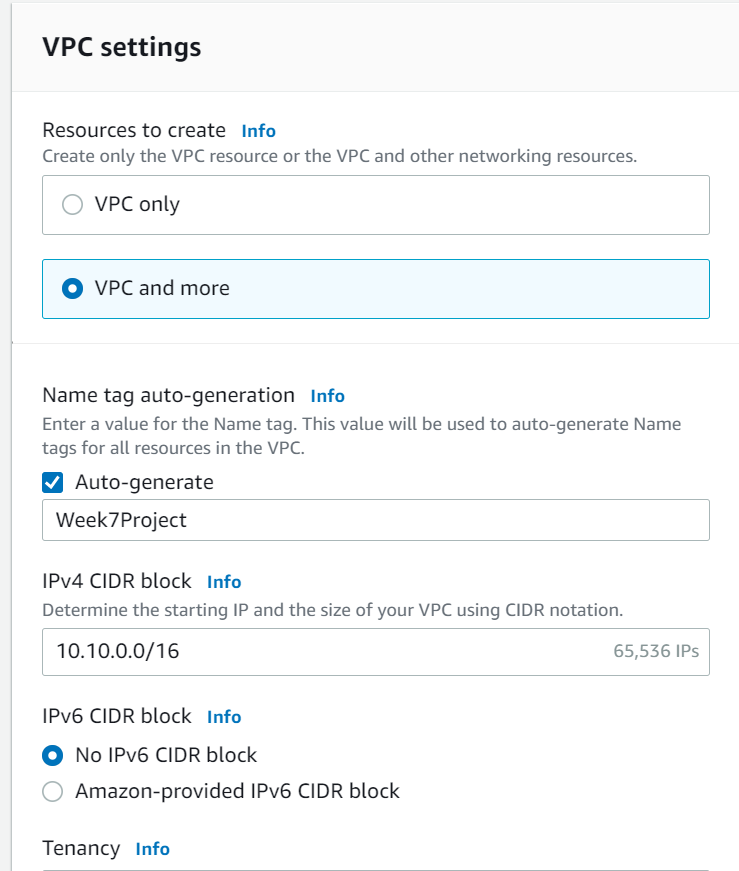Click the Tenancy section label
The height and width of the screenshot is (871, 739).
81,849
